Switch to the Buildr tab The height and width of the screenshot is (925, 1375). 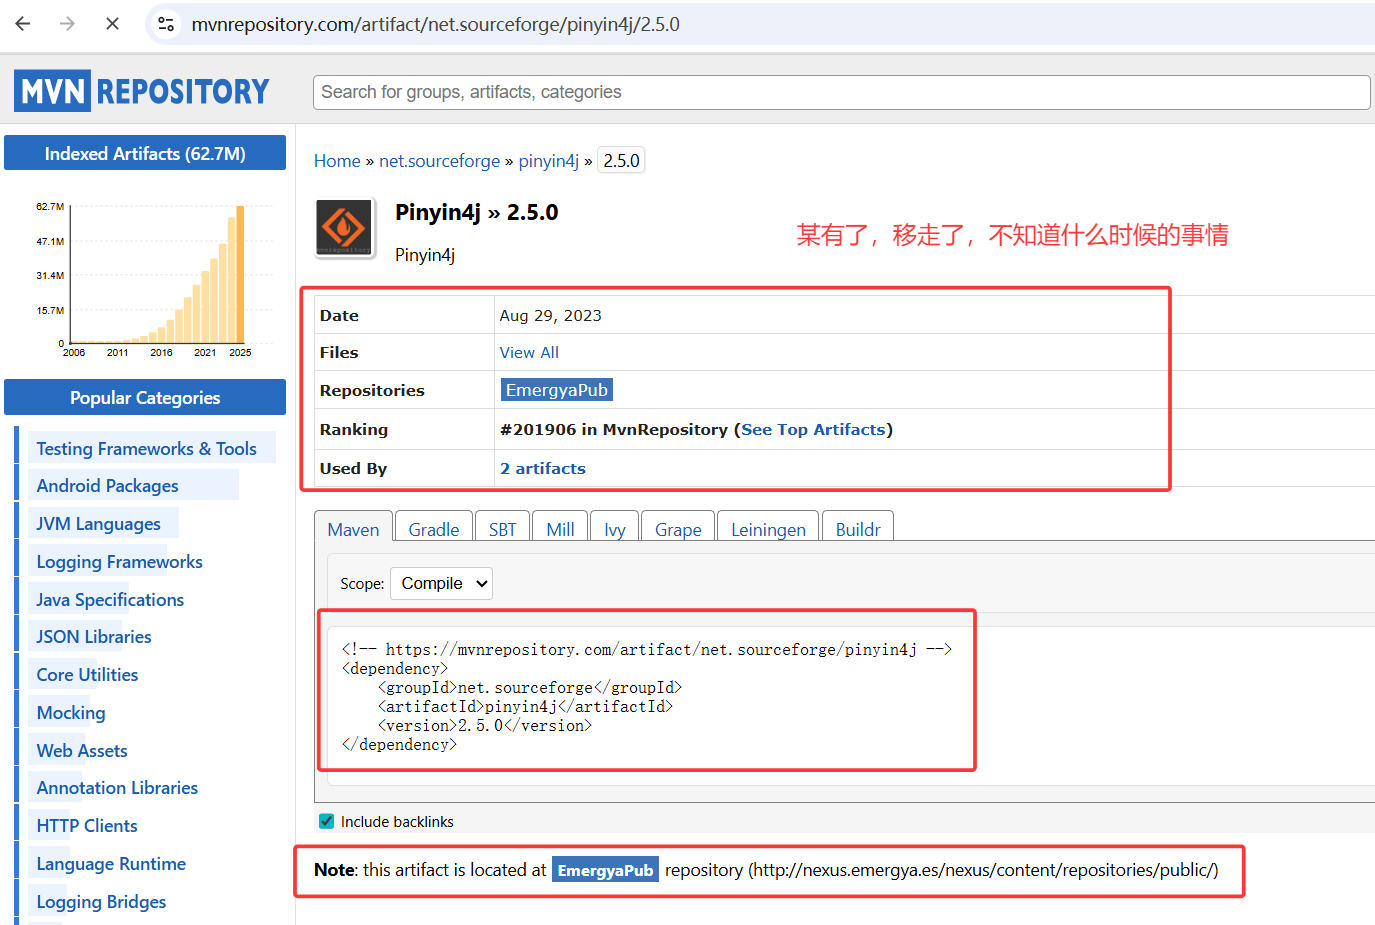[858, 529]
